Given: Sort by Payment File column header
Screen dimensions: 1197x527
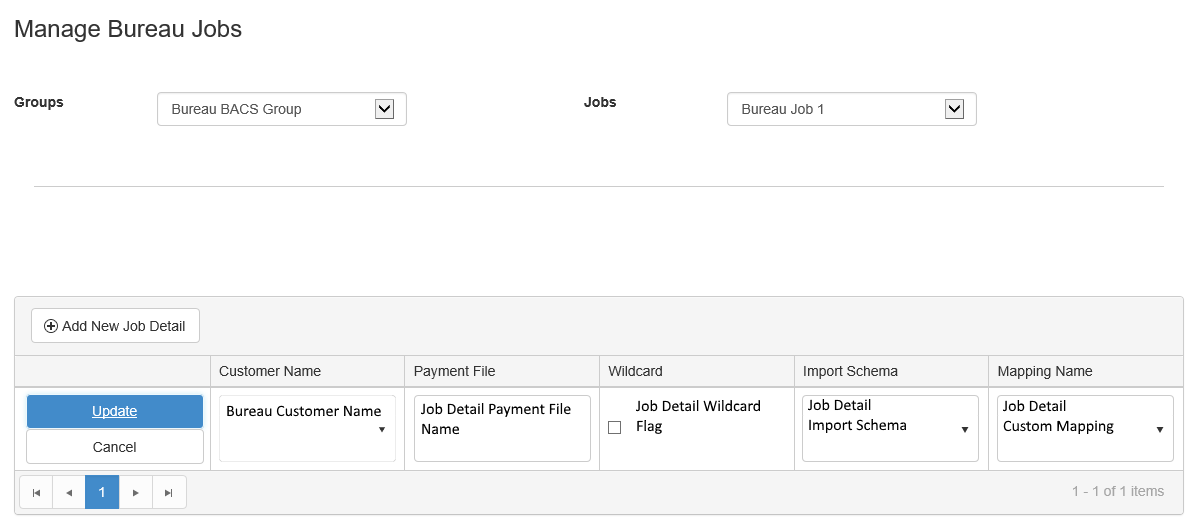Looking at the screenshot, I should click(455, 371).
